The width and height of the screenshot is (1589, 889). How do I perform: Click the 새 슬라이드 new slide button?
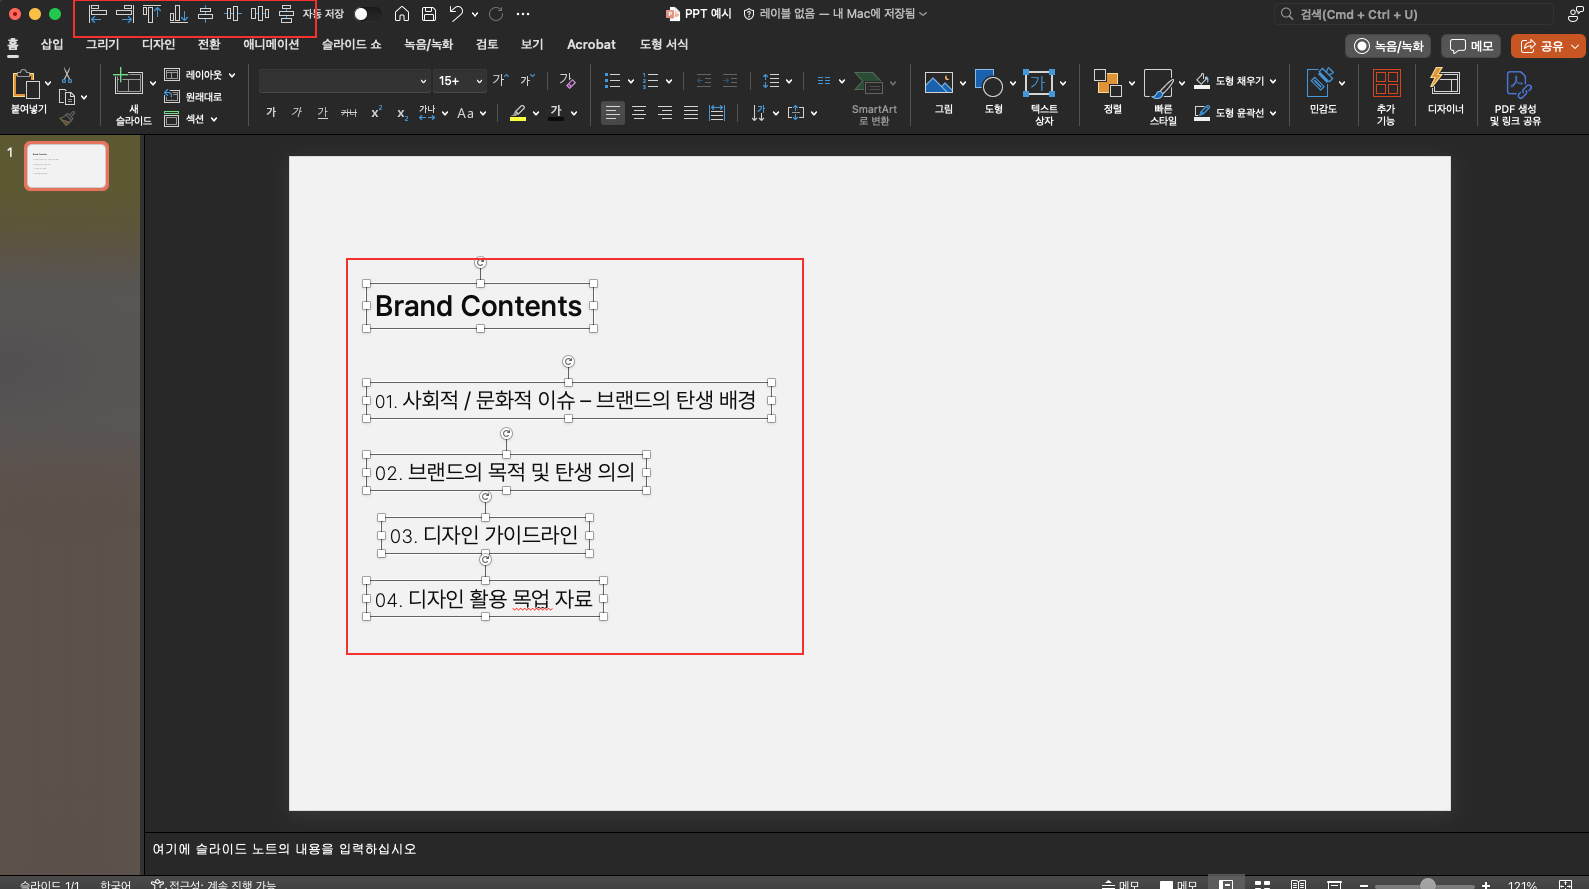point(133,97)
